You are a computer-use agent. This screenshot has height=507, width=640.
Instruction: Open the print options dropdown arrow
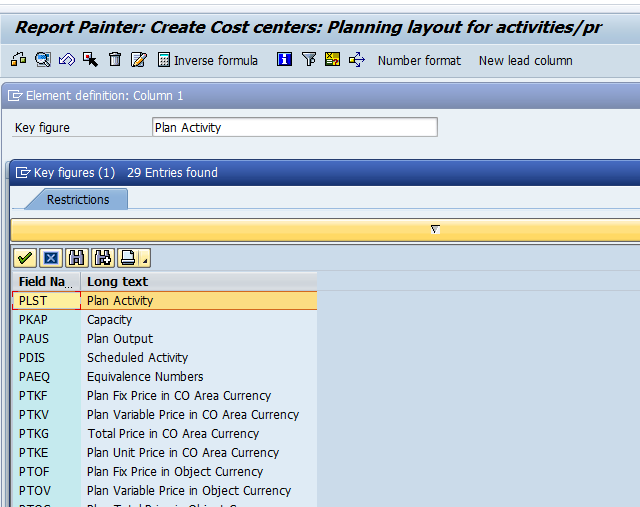point(146,261)
